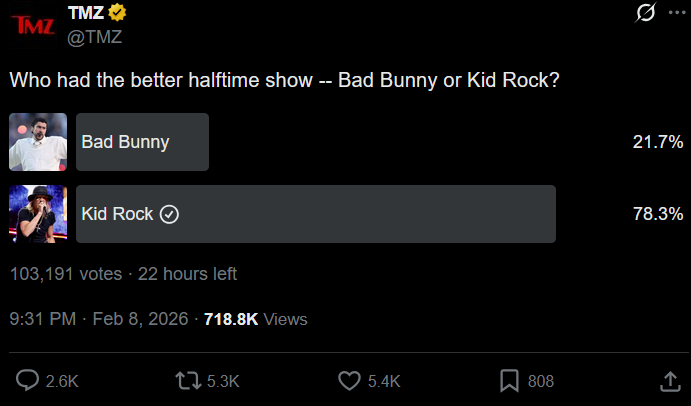Open the share icon at bottom right

(x=670, y=381)
